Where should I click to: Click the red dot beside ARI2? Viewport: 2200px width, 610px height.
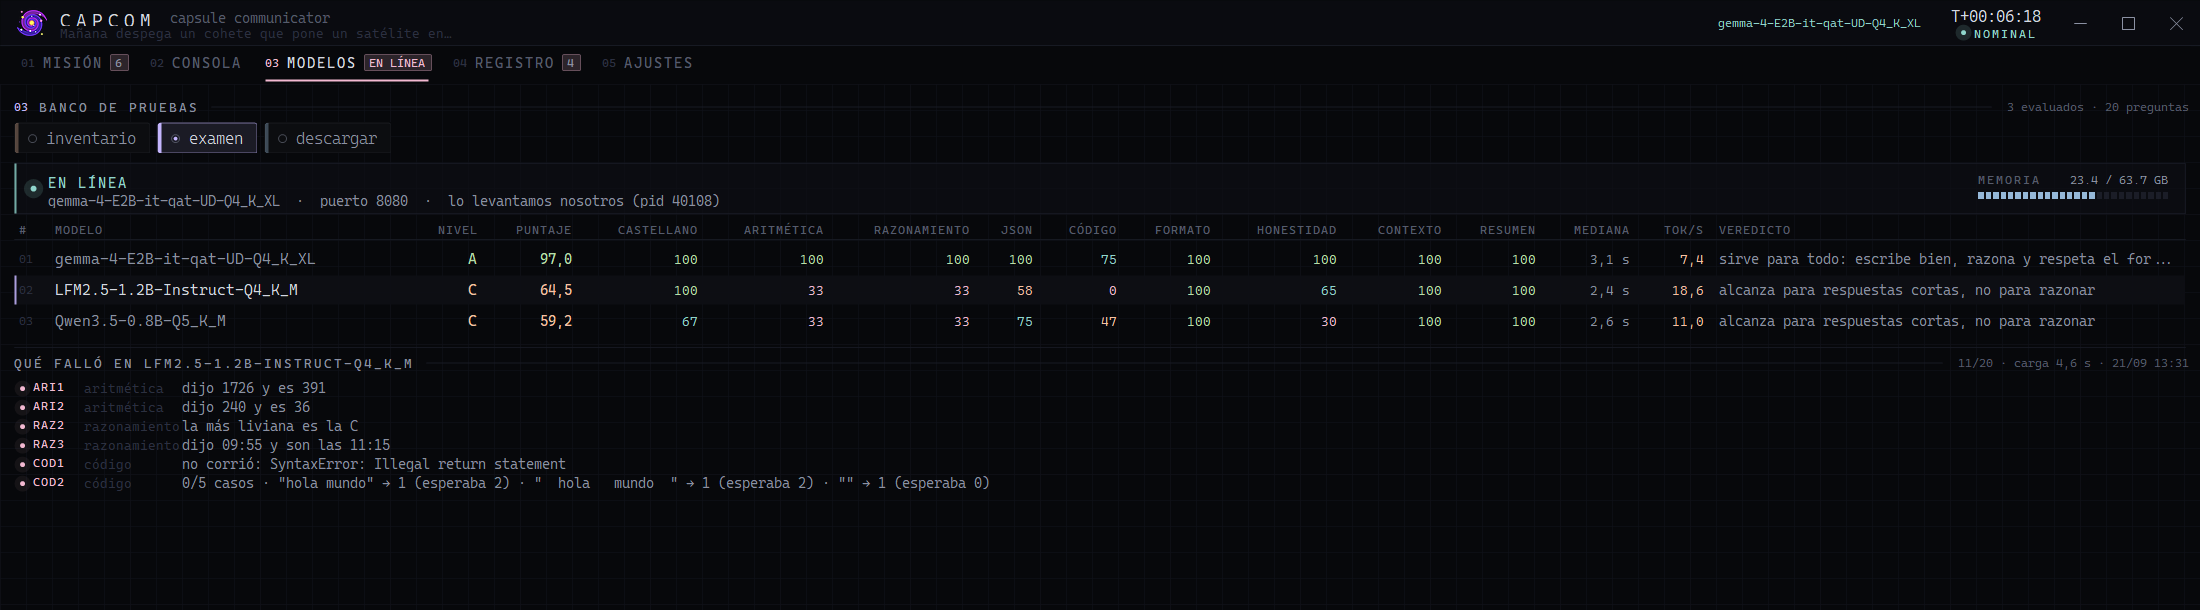(x=23, y=407)
